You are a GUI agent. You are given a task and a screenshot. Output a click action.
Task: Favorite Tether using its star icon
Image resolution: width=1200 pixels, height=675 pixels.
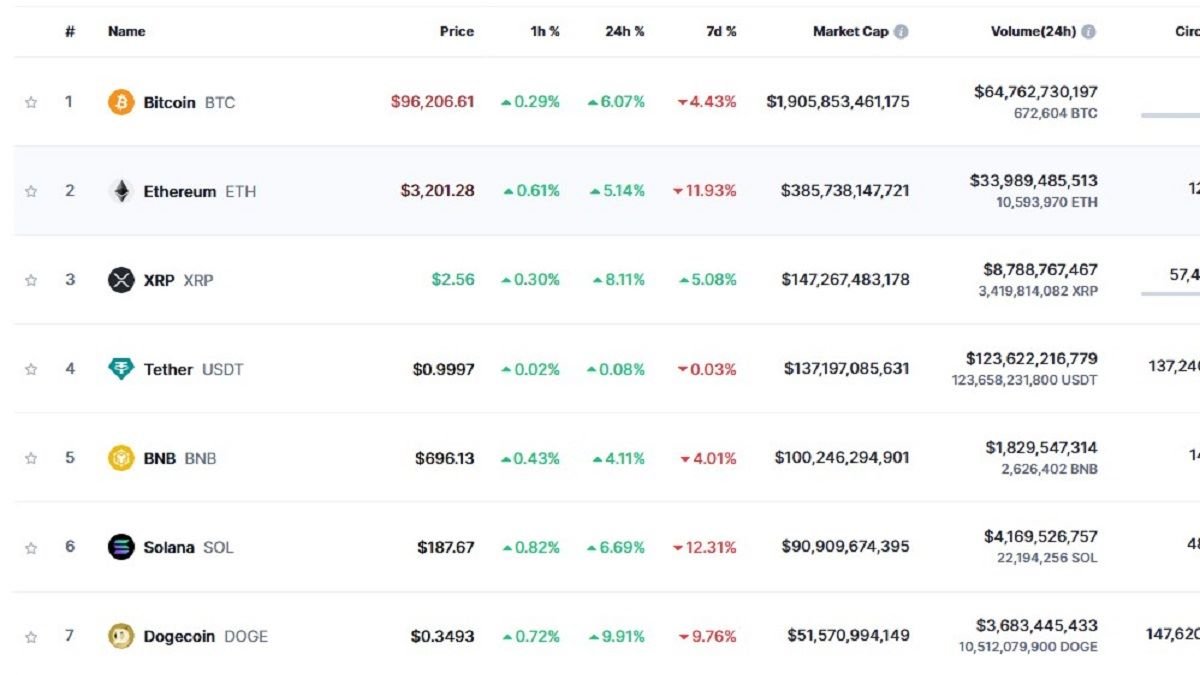(31, 369)
